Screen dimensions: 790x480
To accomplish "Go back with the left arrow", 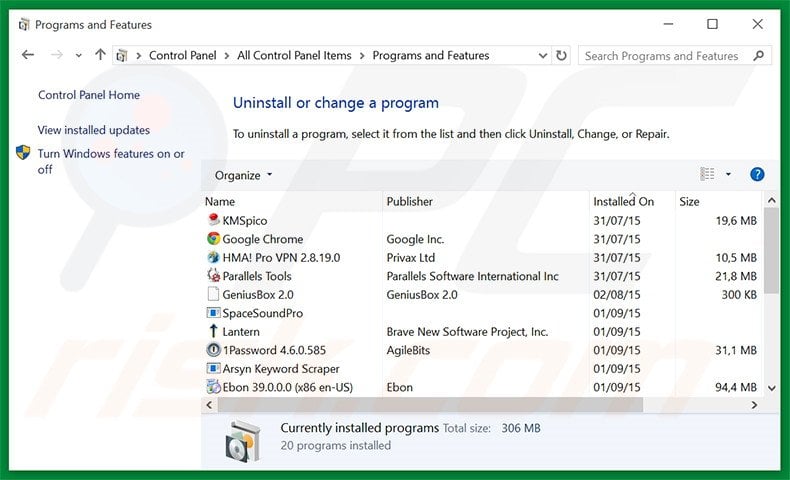I will click(28, 55).
